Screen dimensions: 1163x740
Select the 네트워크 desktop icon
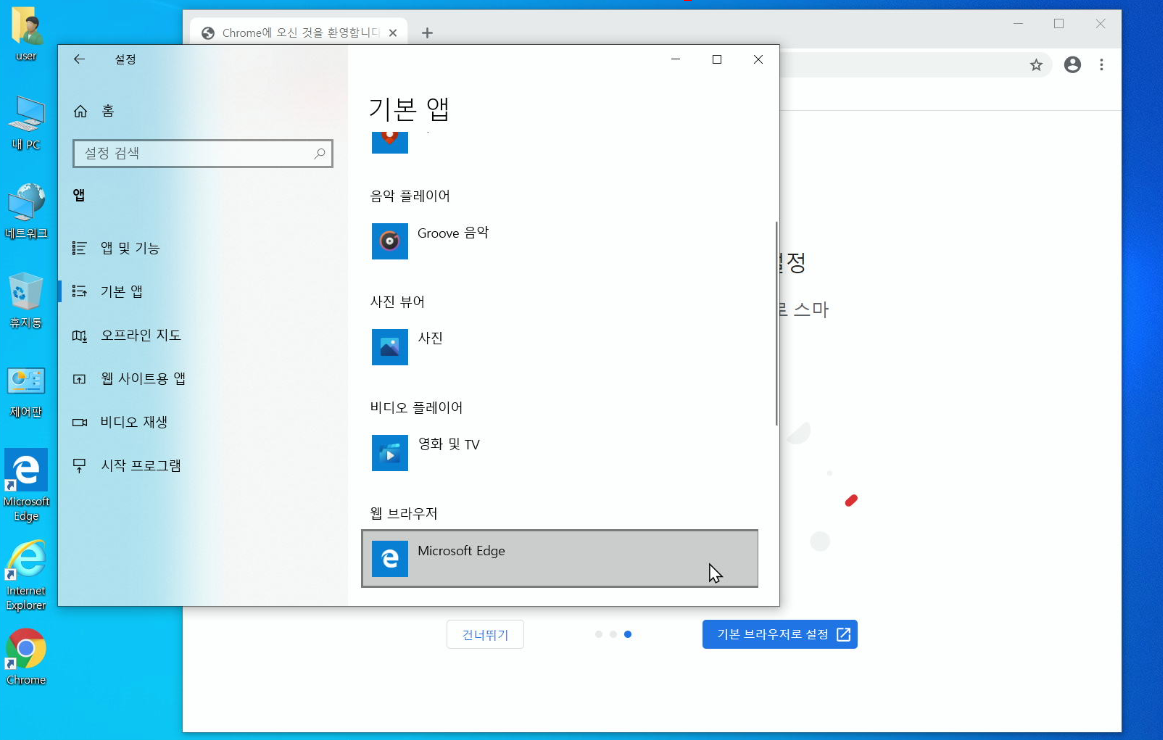pyautogui.click(x=26, y=211)
